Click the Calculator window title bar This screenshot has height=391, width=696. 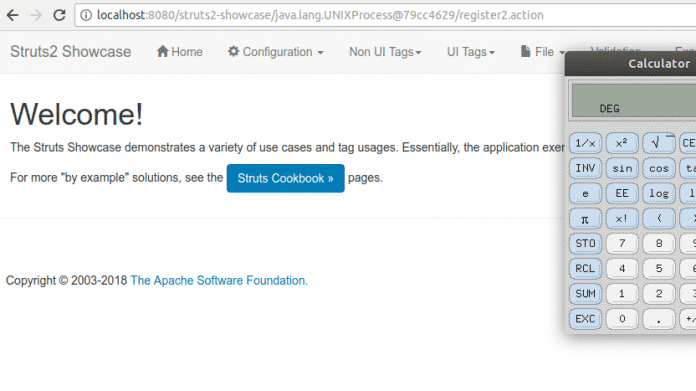[630, 63]
